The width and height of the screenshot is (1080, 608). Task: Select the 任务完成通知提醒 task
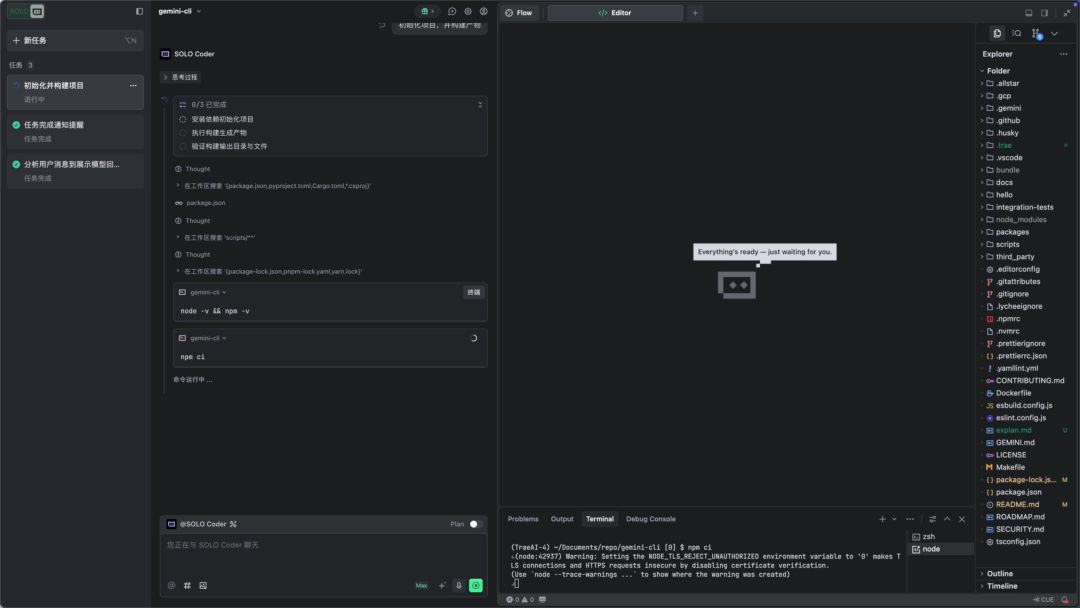click(x=75, y=131)
